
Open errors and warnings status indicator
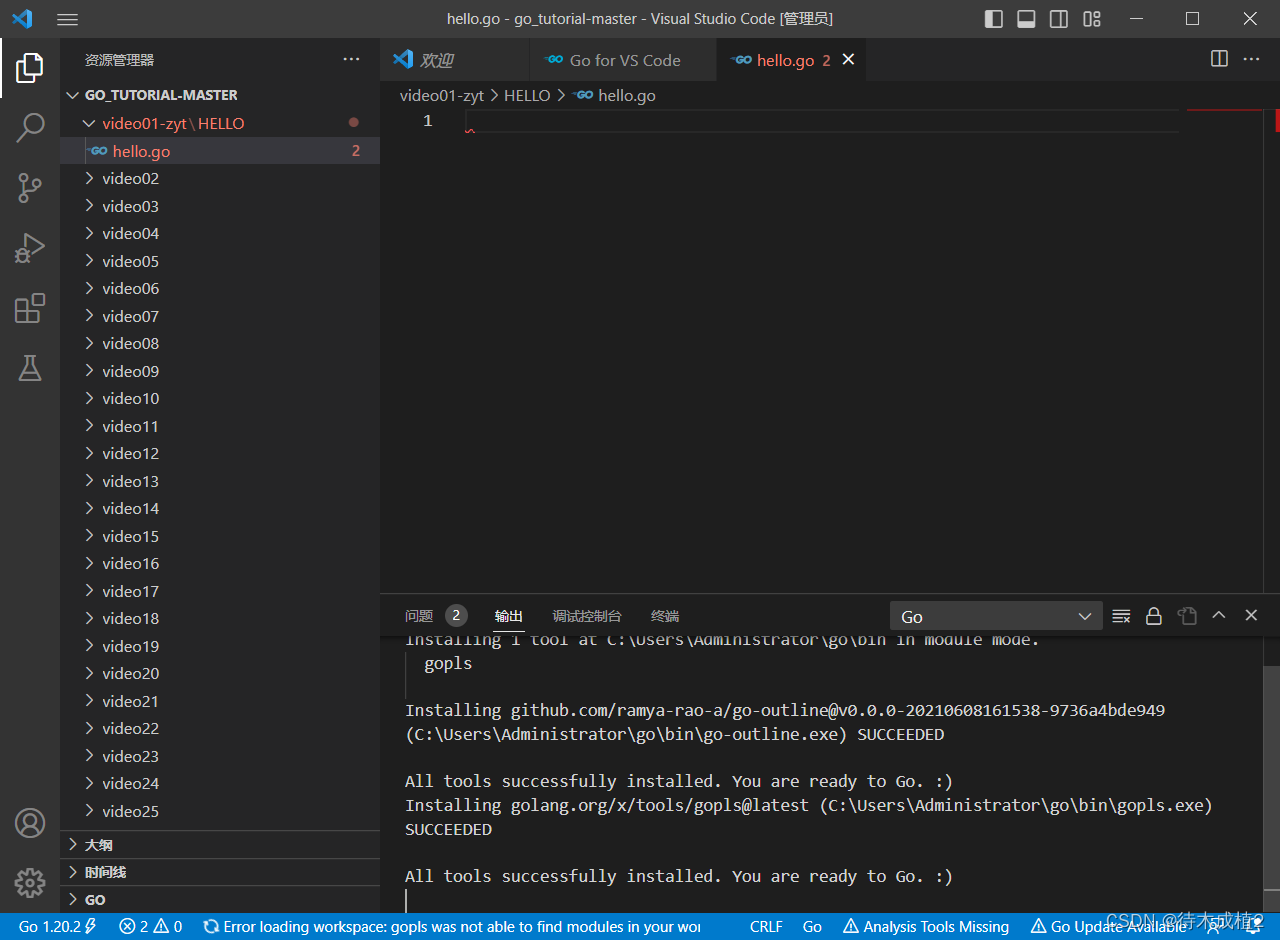[150, 927]
